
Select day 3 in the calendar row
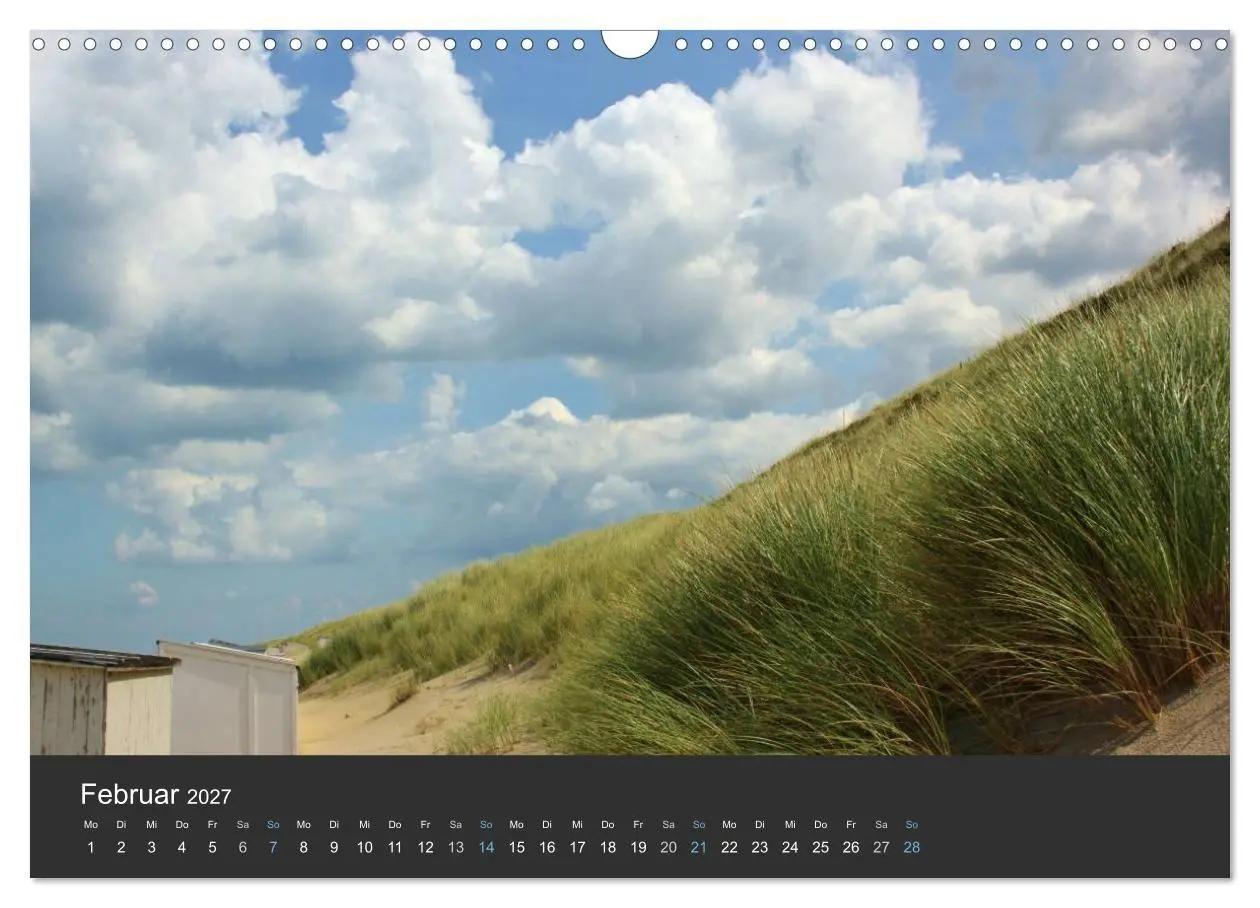[x=151, y=847]
